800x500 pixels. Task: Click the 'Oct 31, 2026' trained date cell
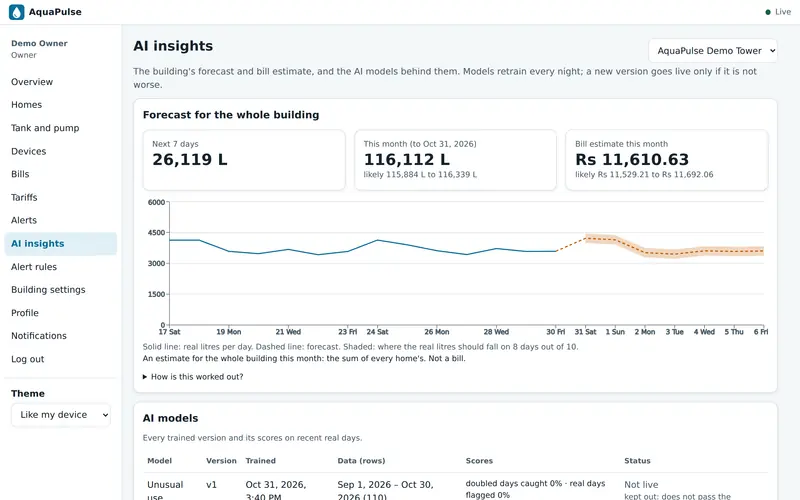(276, 490)
